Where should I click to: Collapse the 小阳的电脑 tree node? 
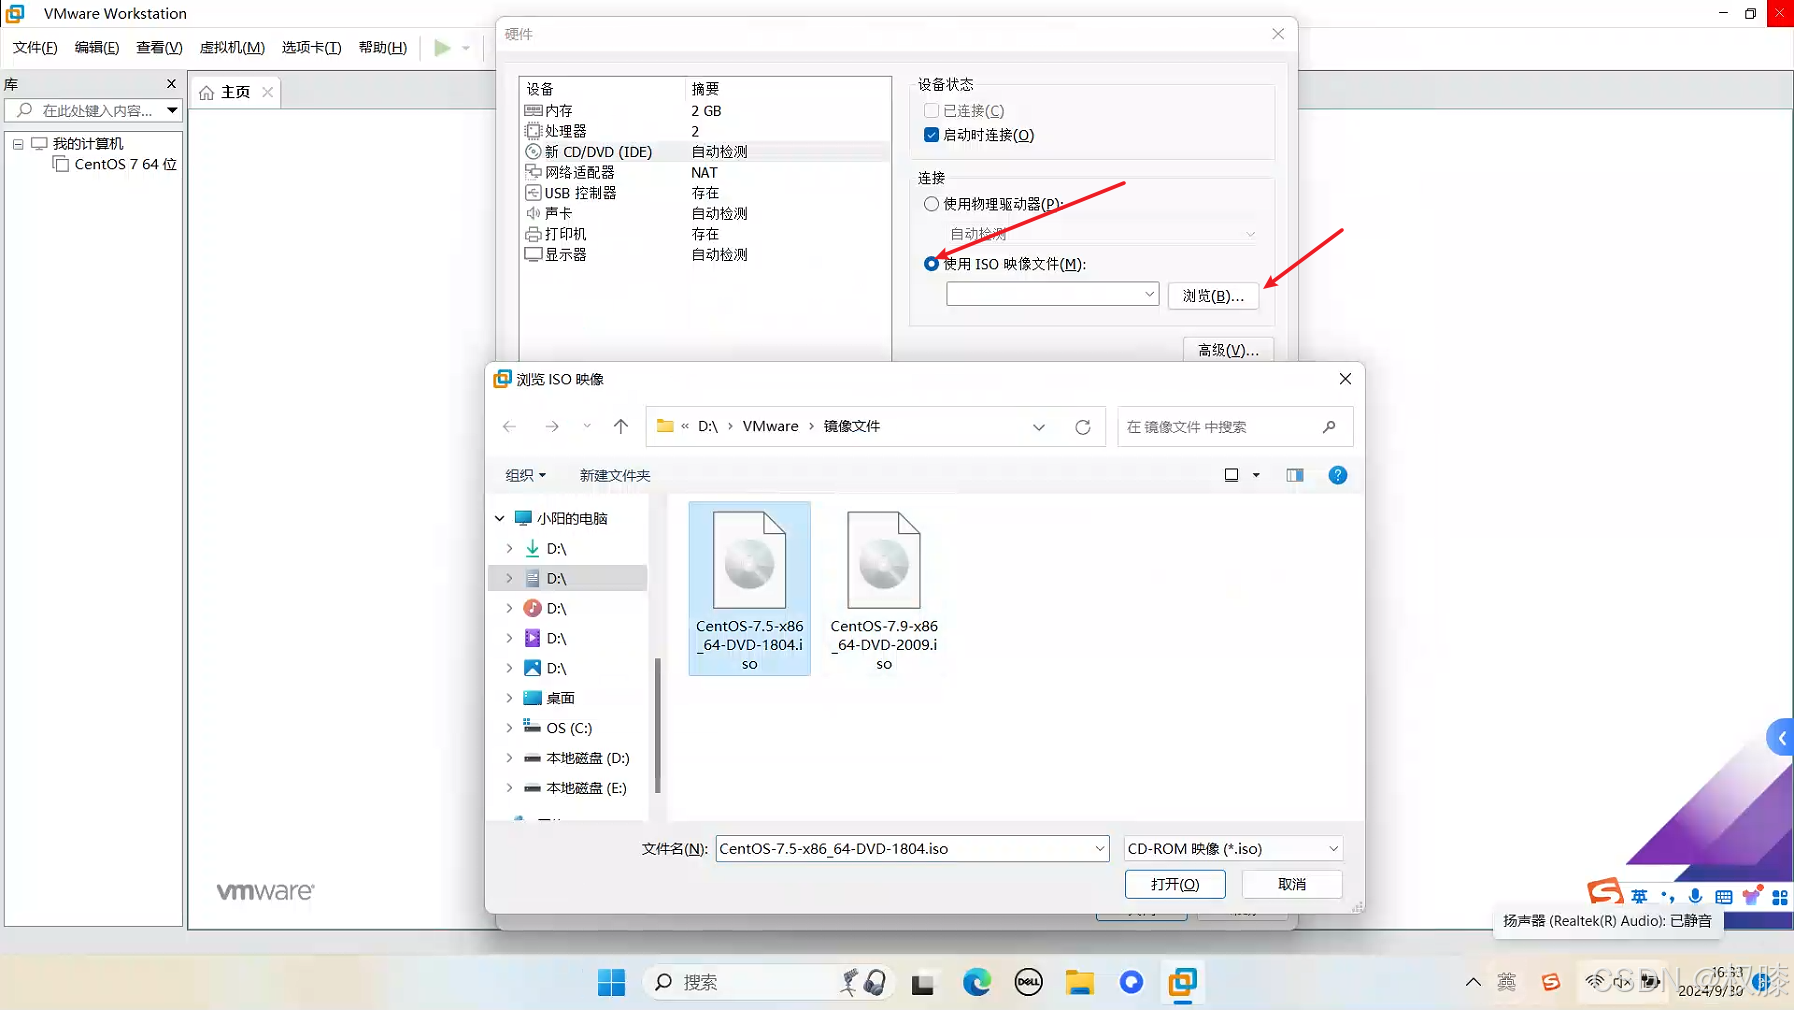(x=500, y=518)
